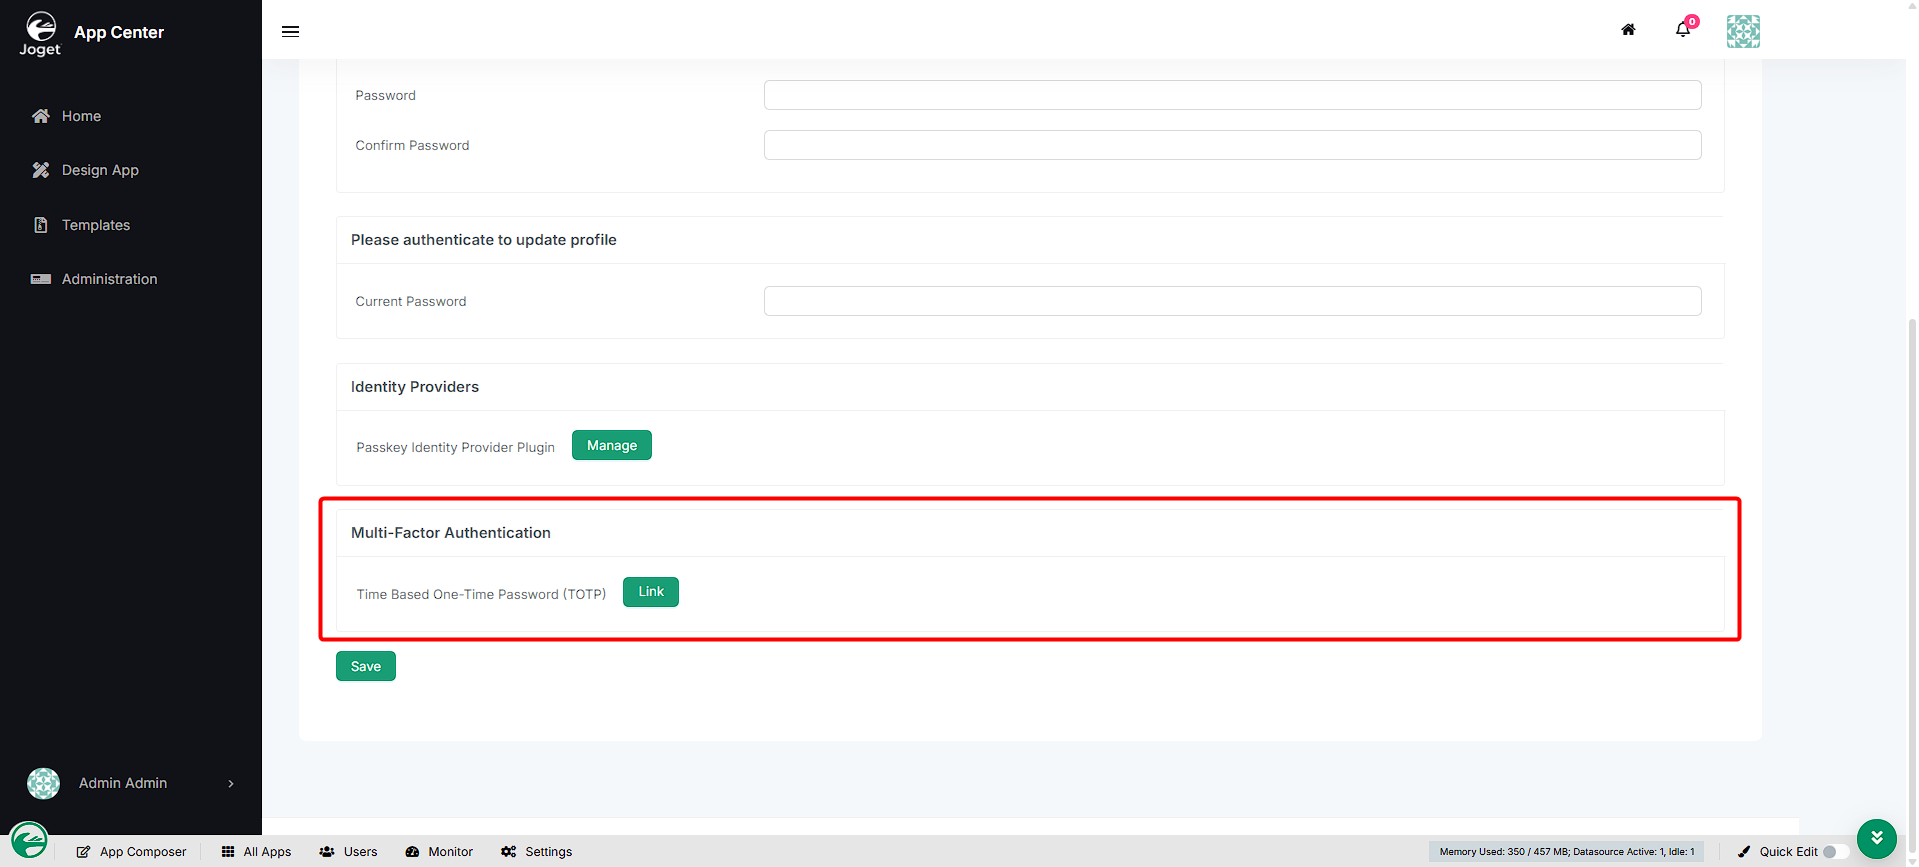Image resolution: width=1919 pixels, height=867 pixels.
Task: Click the App Center title
Action: (x=119, y=32)
